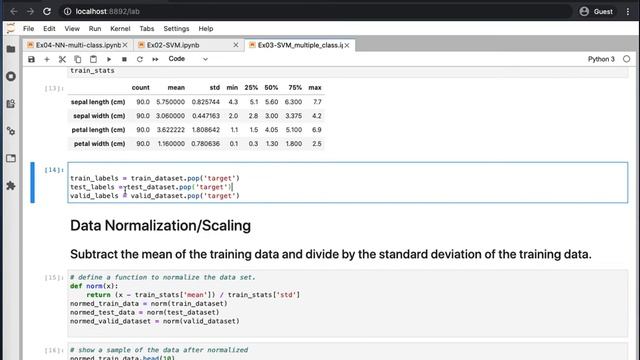Screen dimensions: 640x360
Task: Open the Edit menu
Action: point(49,29)
